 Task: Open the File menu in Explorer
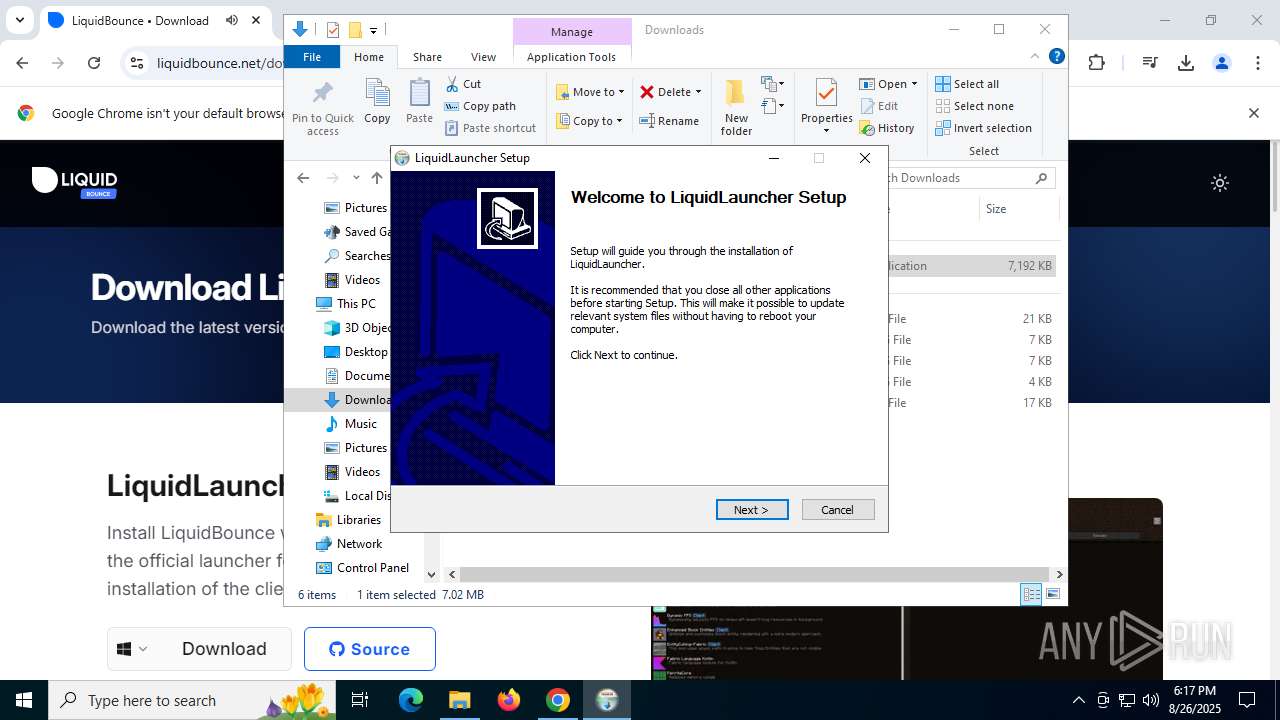tap(312, 57)
